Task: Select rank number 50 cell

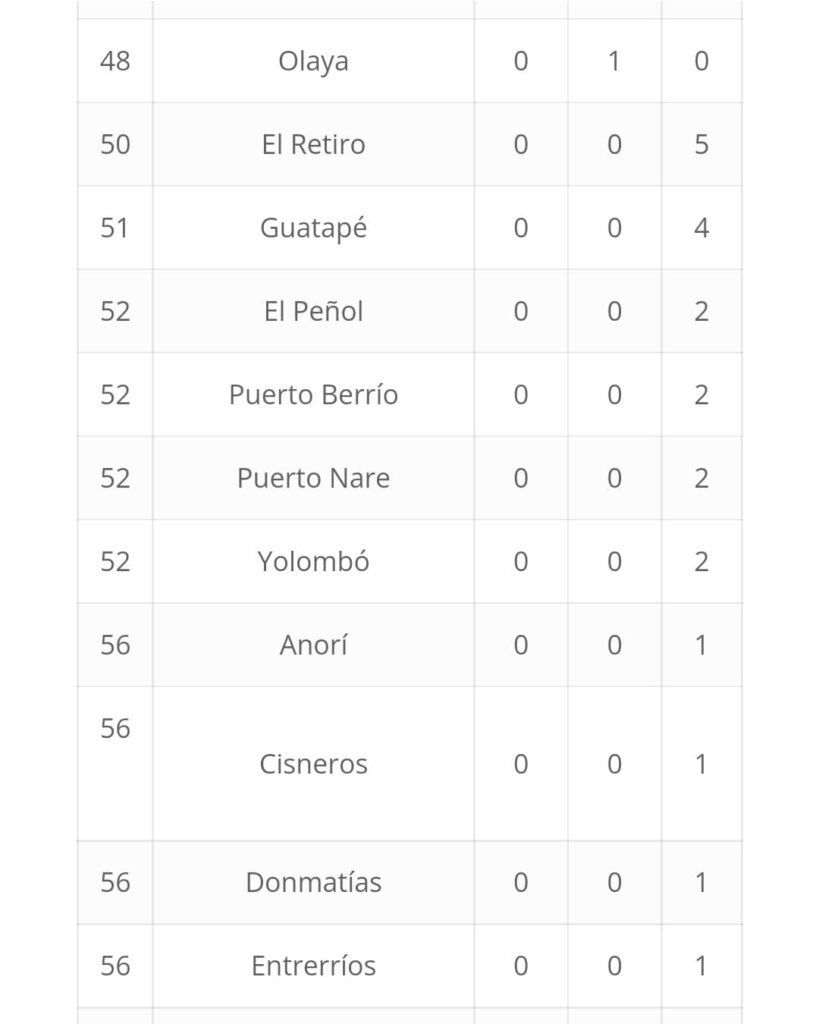Action: point(115,144)
